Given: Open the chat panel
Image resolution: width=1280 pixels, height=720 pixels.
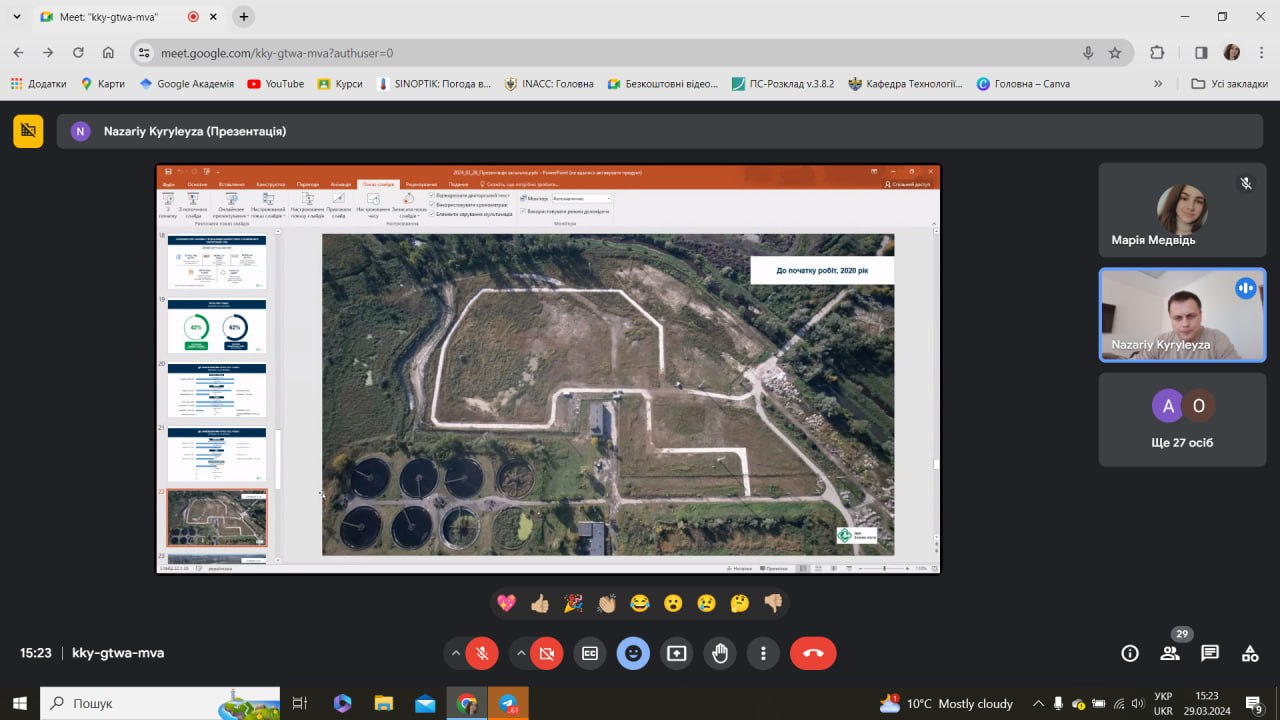Looking at the screenshot, I should click(1210, 653).
